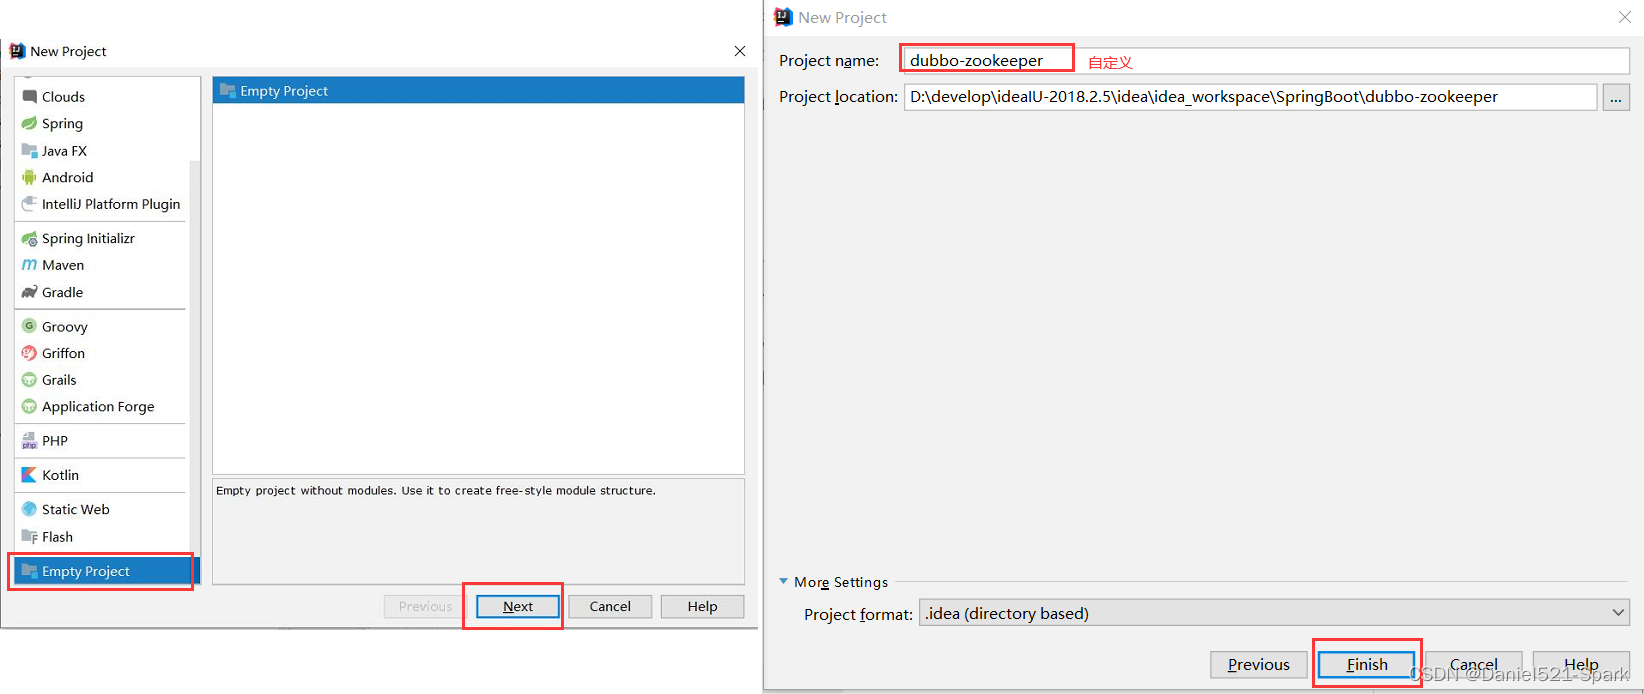
Task: Select the Groovy 'G' icon
Action: coord(29,326)
